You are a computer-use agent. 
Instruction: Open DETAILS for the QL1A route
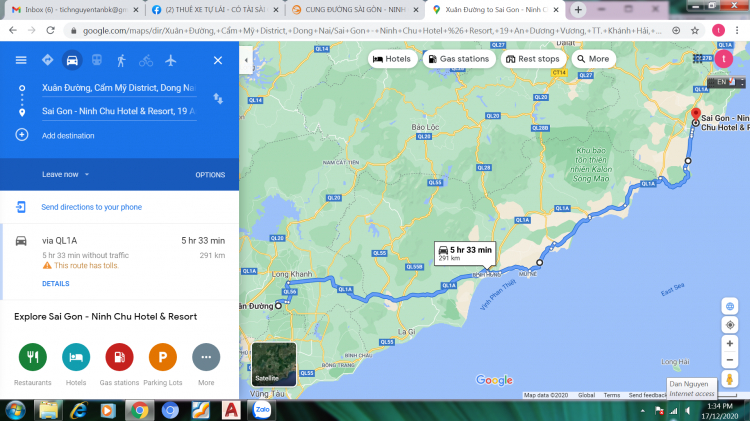pos(55,284)
